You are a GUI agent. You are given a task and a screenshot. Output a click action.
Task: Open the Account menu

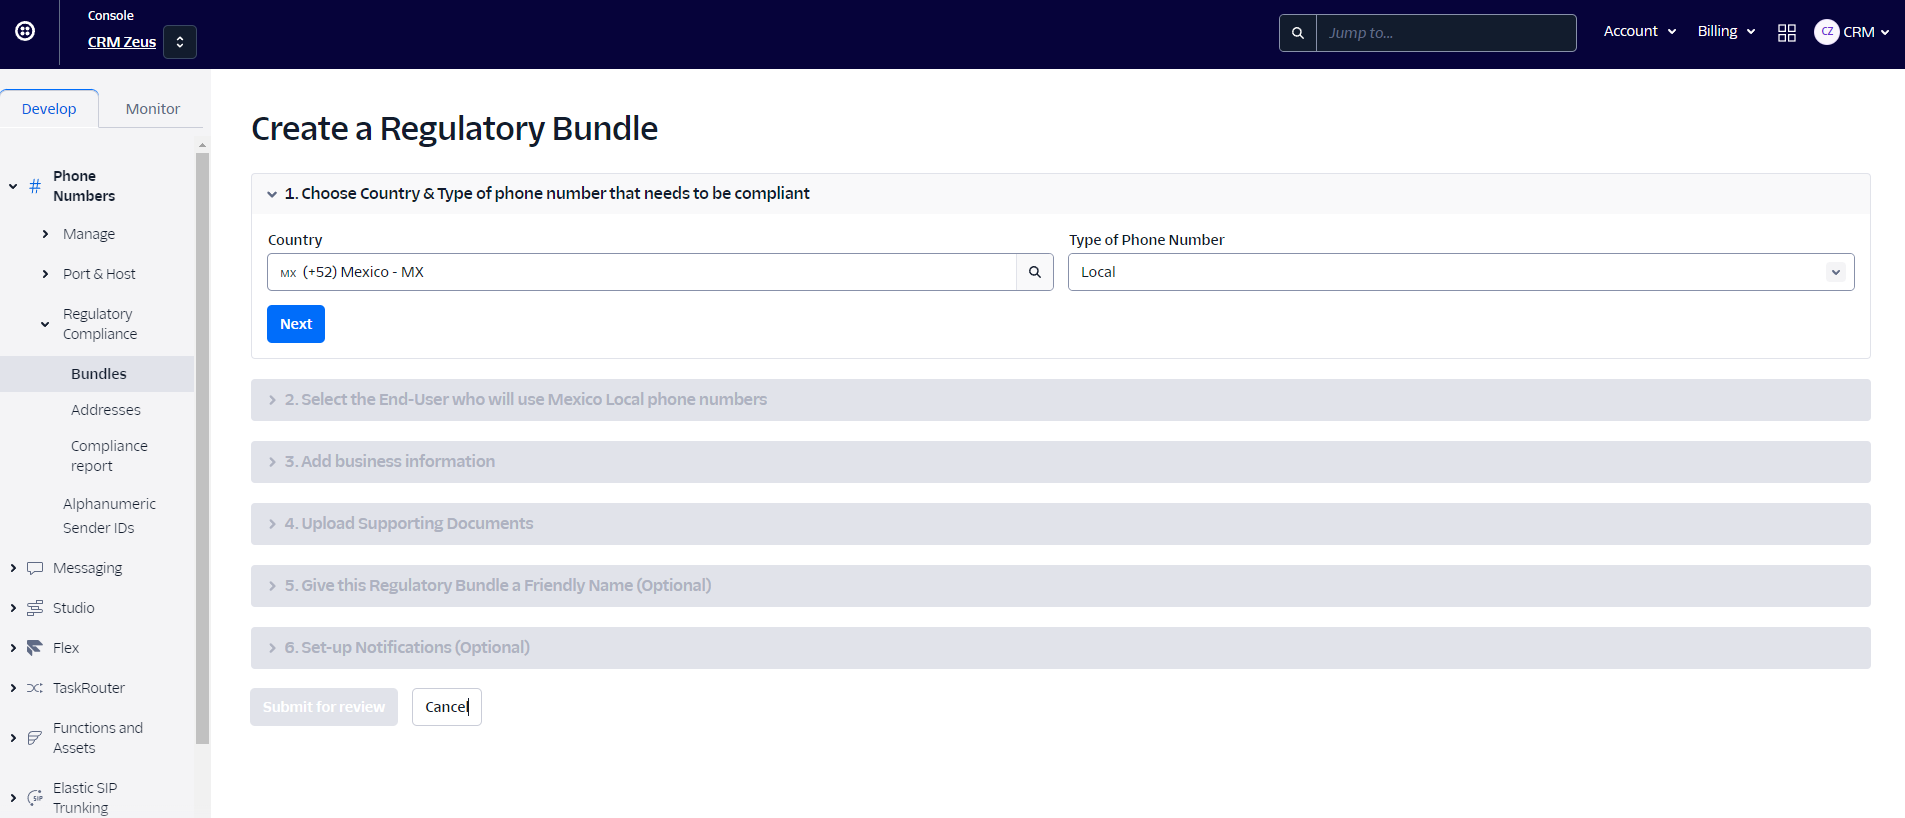pos(1639,32)
